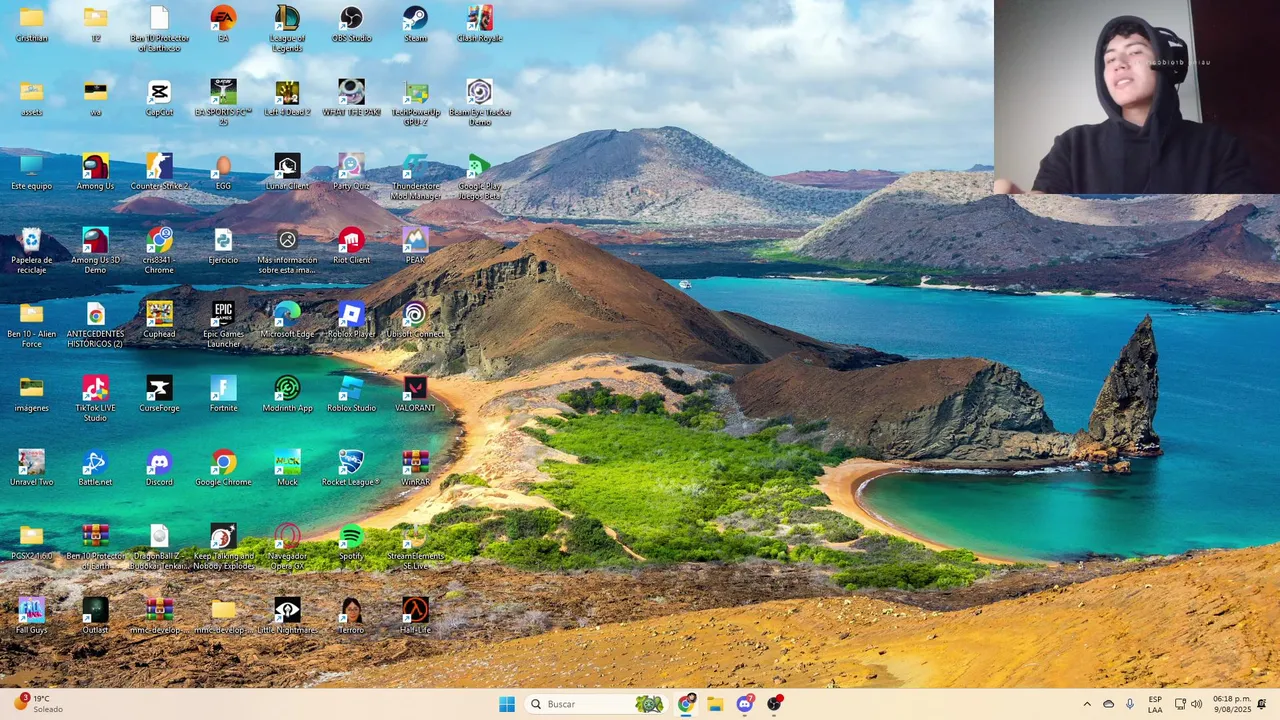
Task: Select the Steam desktop icon
Action: 415,24
